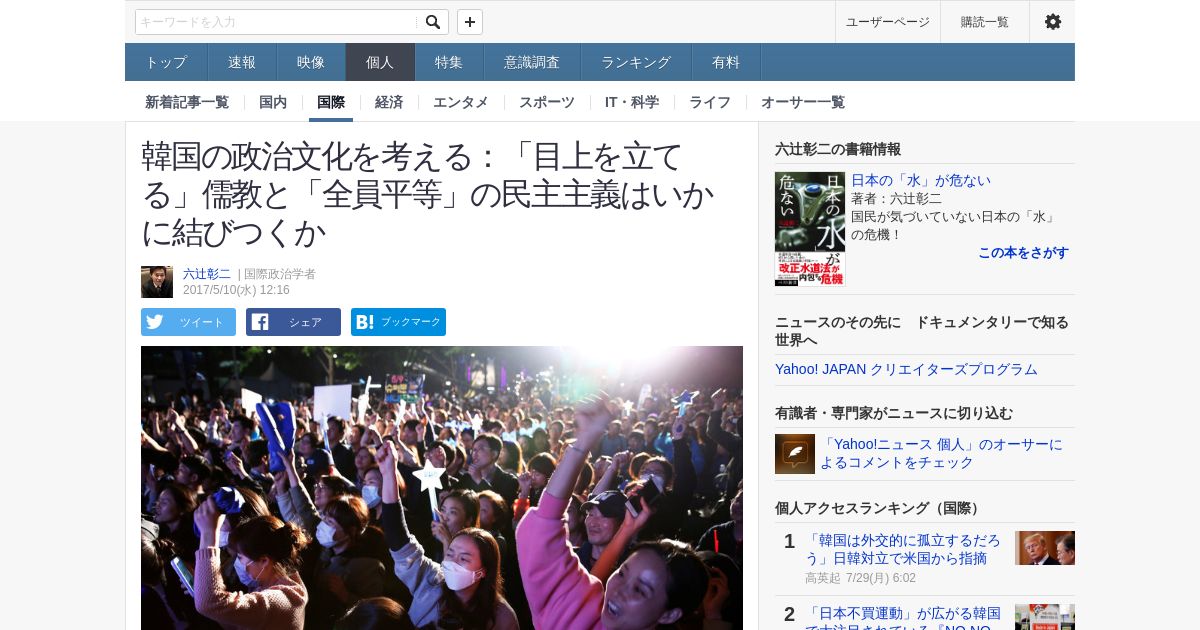1200x630 pixels.
Task: Open book title link 日本の「水」が危ない
Action: [x=921, y=181]
